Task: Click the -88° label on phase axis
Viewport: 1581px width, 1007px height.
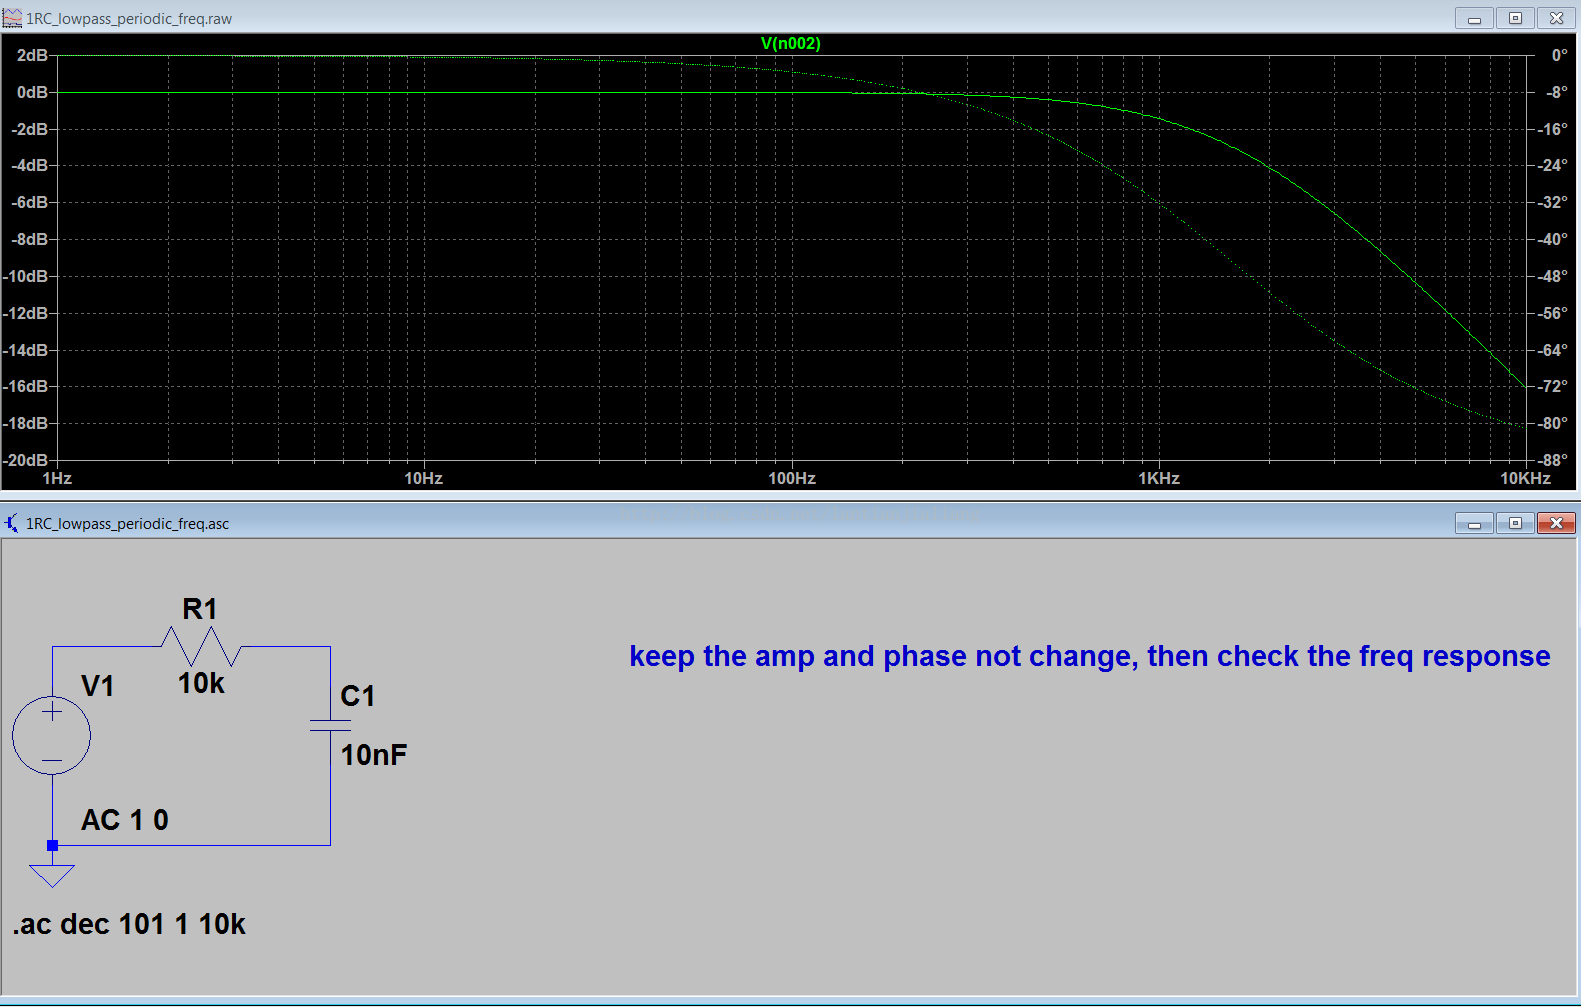Action: (1553, 460)
